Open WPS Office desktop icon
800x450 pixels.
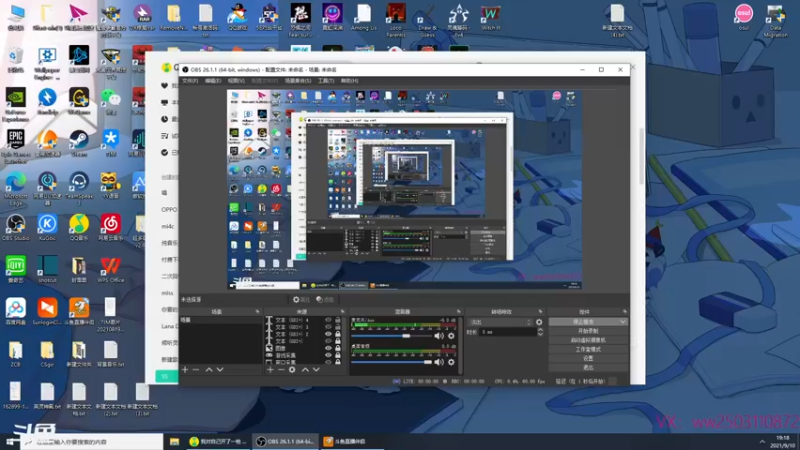click(111, 269)
